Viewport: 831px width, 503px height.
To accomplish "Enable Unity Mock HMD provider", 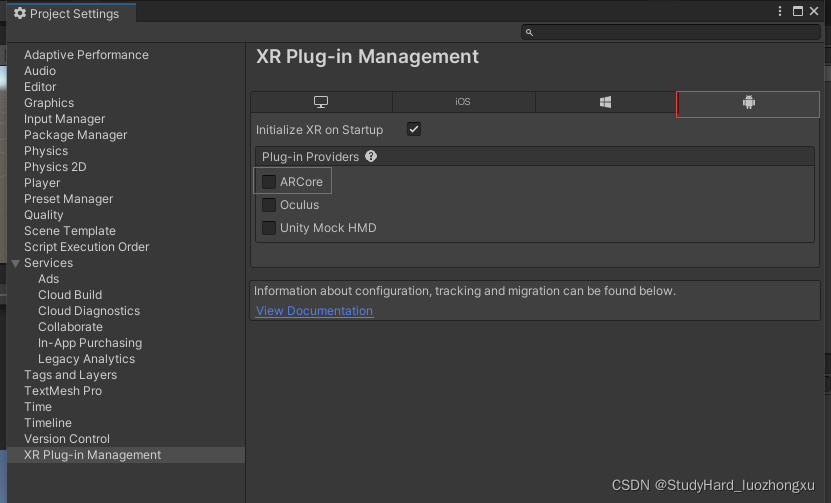I will [x=269, y=228].
